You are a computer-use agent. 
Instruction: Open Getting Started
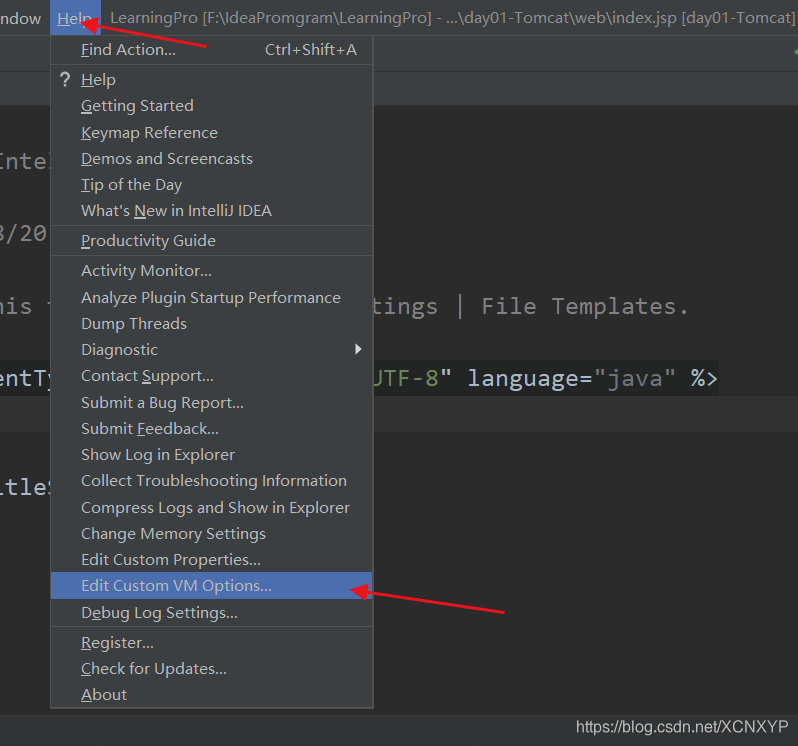tap(211, 106)
